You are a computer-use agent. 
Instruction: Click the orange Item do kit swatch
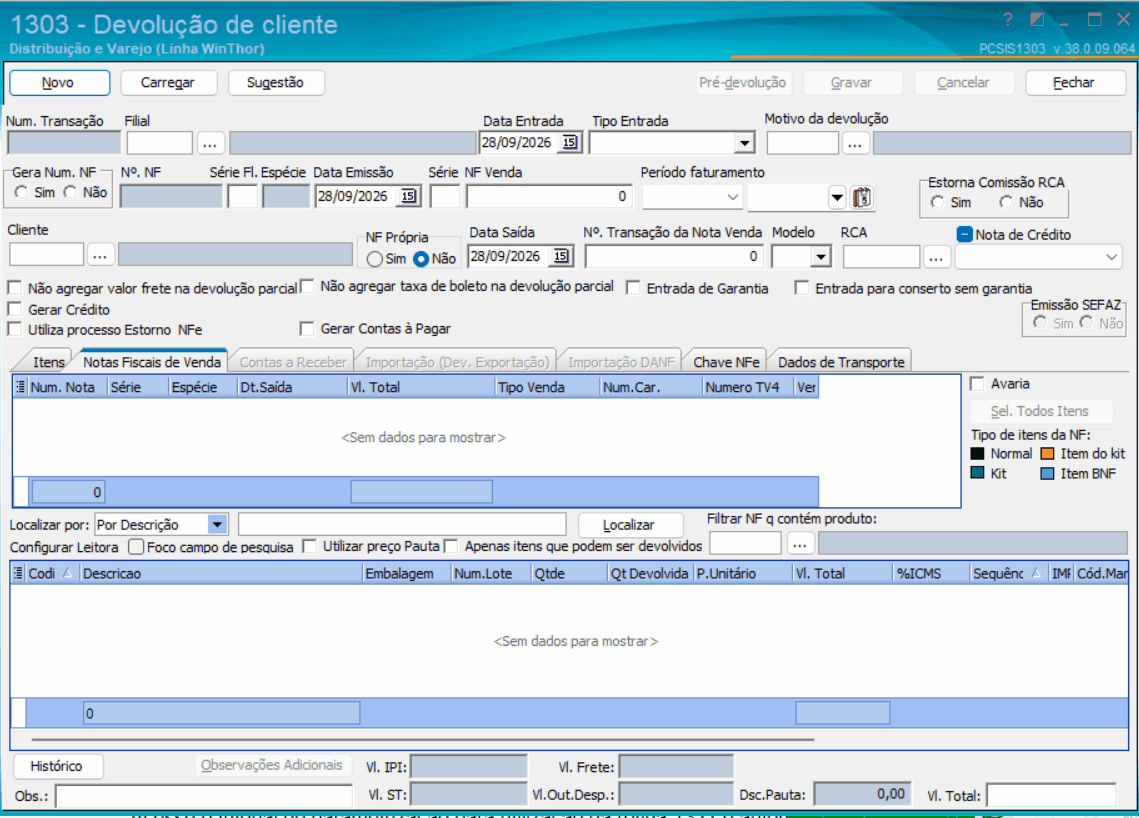coord(1047,453)
